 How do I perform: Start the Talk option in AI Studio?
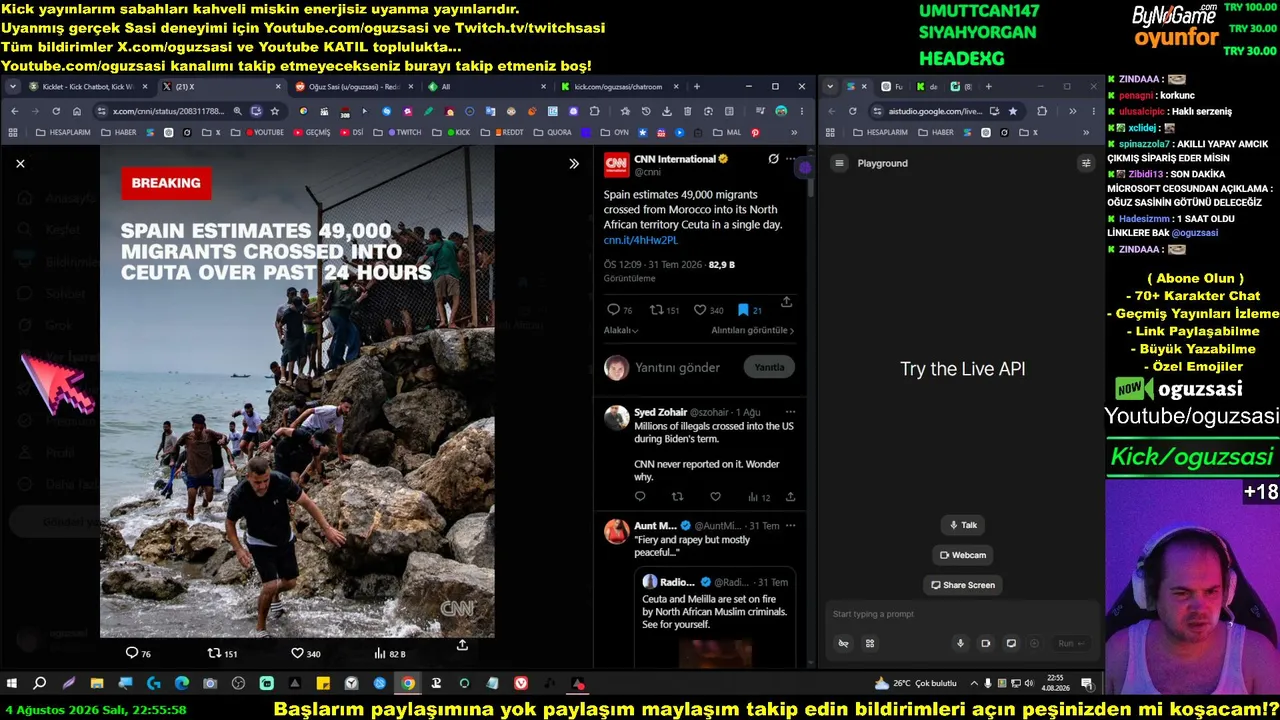pyautogui.click(x=962, y=525)
